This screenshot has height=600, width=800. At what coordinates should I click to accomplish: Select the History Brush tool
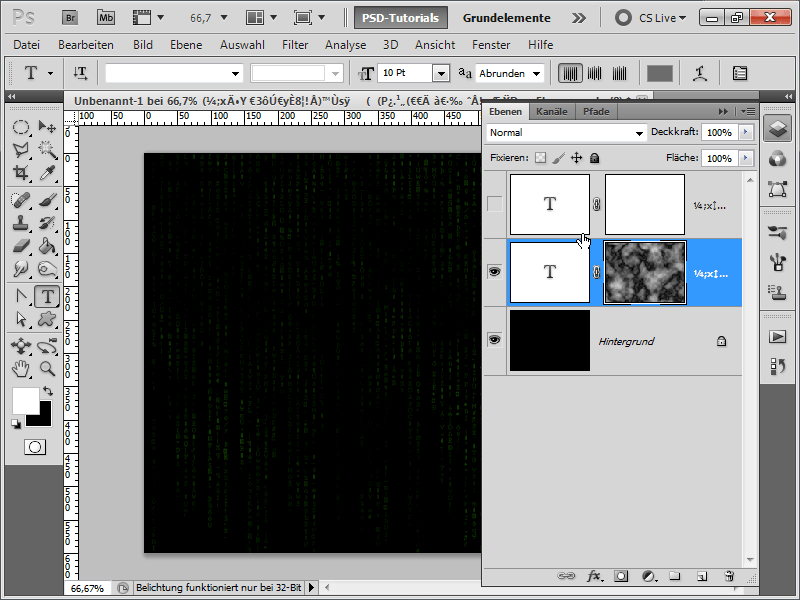(47, 223)
